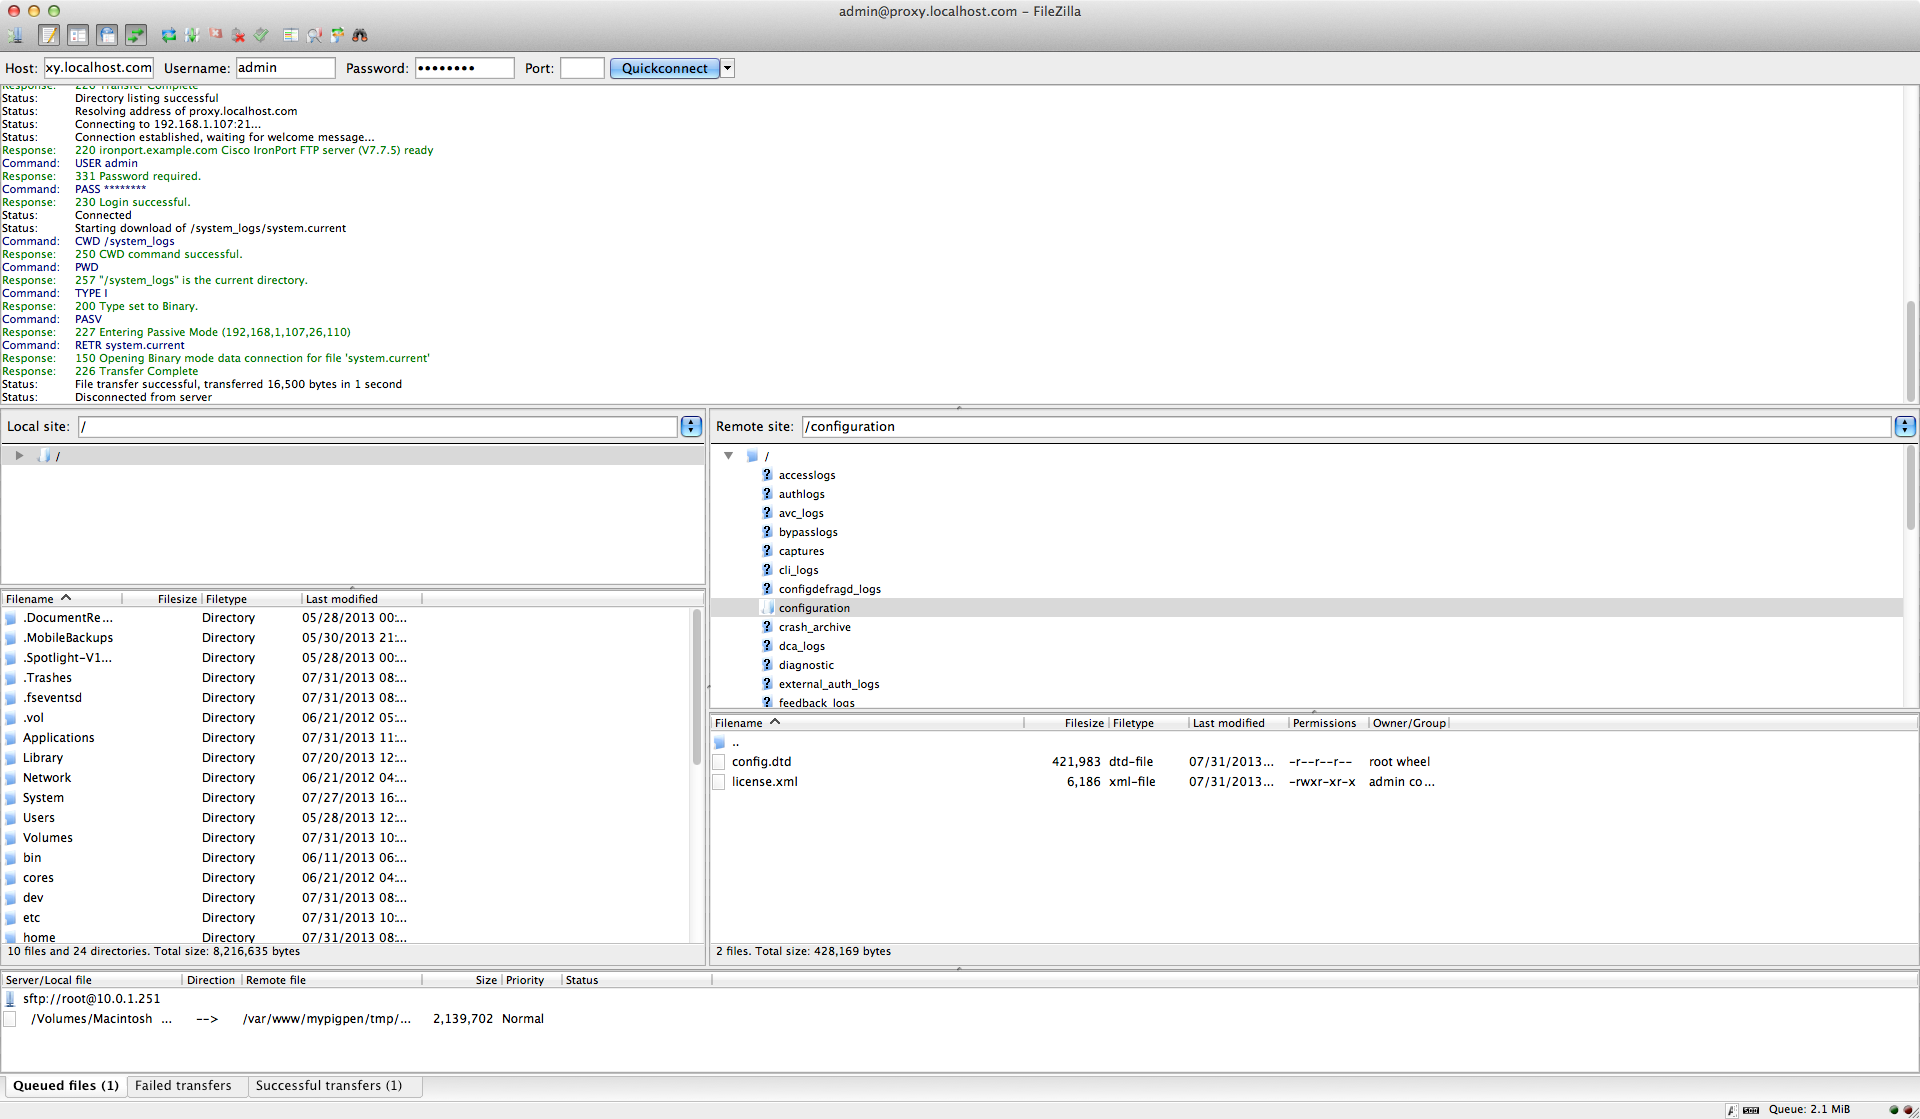The image size is (1920, 1119).
Task: Refresh file and folder lists
Action: [x=169, y=36]
